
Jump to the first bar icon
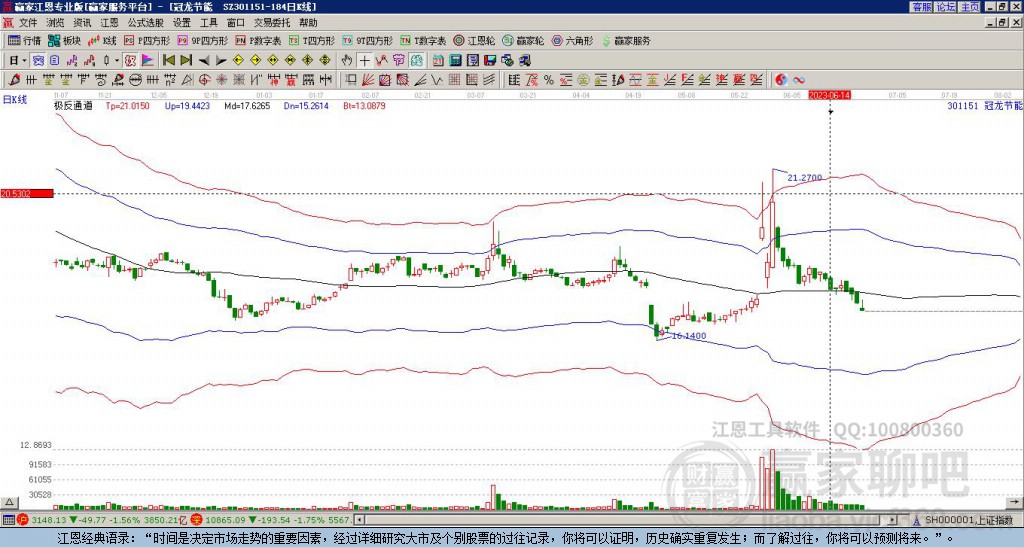(168, 60)
